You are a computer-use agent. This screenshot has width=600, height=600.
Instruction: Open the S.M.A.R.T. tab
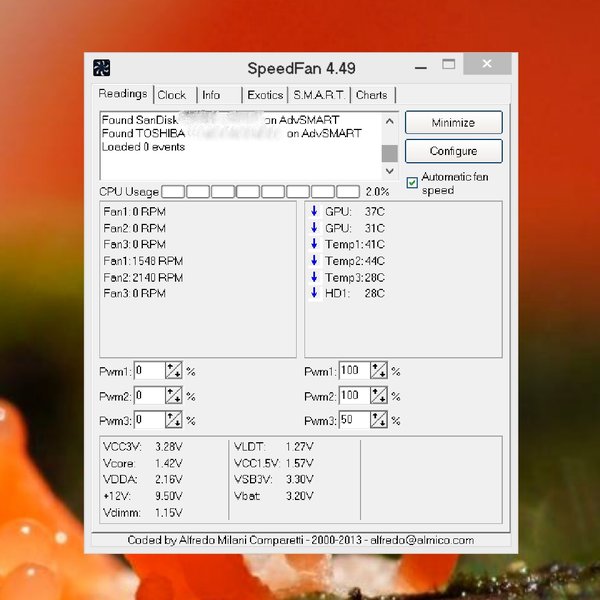(x=319, y=95)
